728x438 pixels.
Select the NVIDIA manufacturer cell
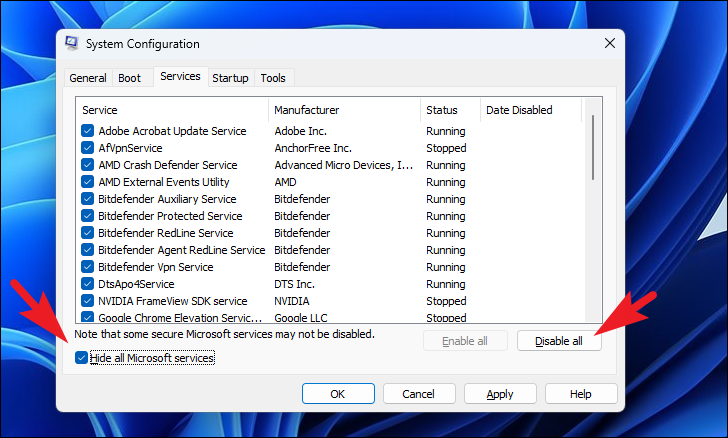(292, 301)
